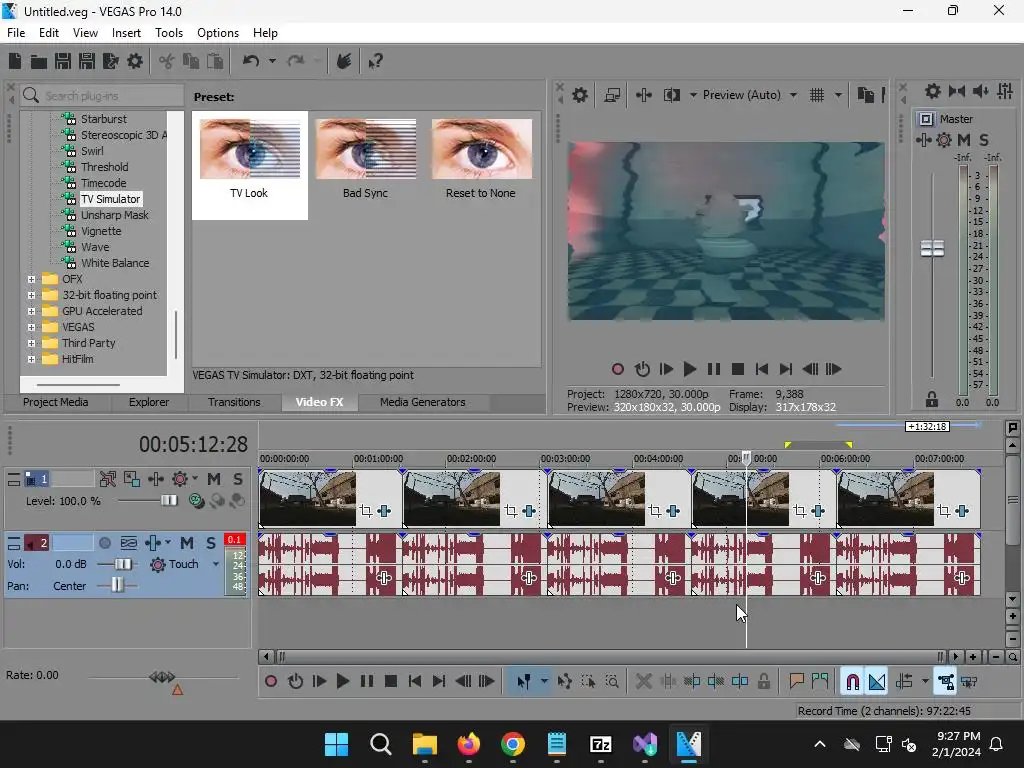Open Video Preview settings gear icon
This screenshot has height=768, width=1024.
(x=579, y=95)
